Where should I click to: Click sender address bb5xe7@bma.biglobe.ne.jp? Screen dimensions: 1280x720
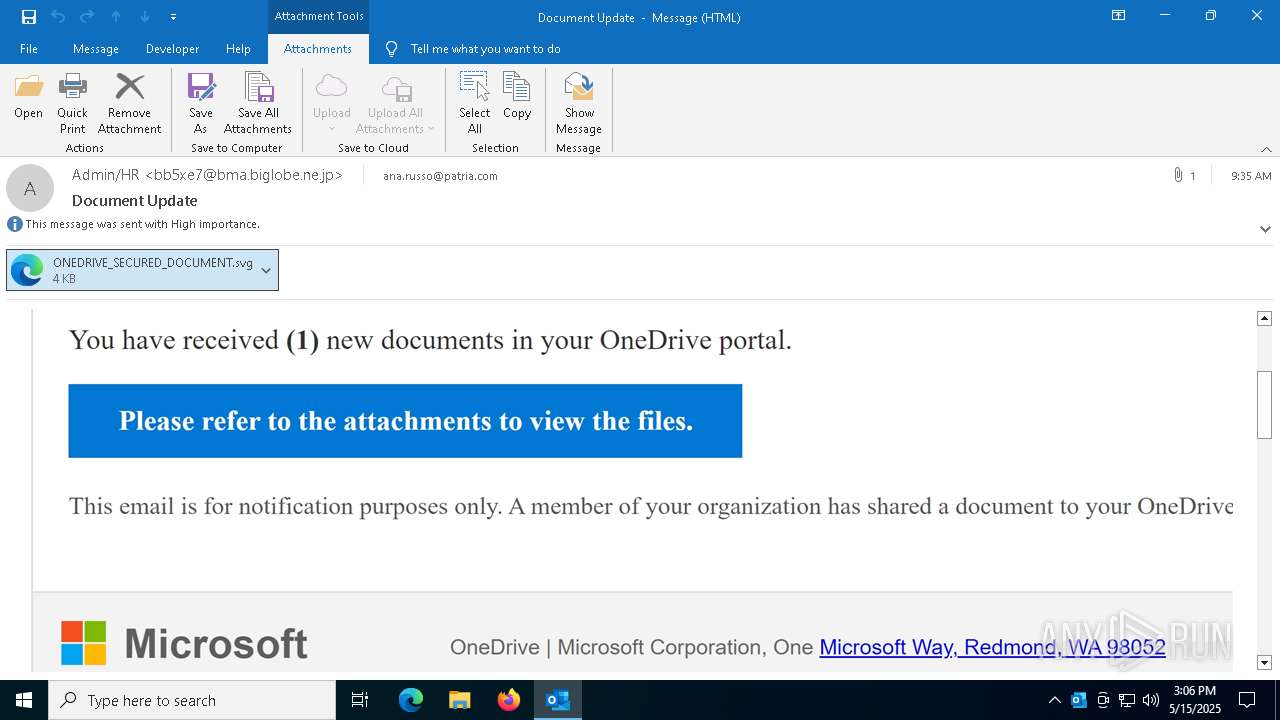pos(244,175)
